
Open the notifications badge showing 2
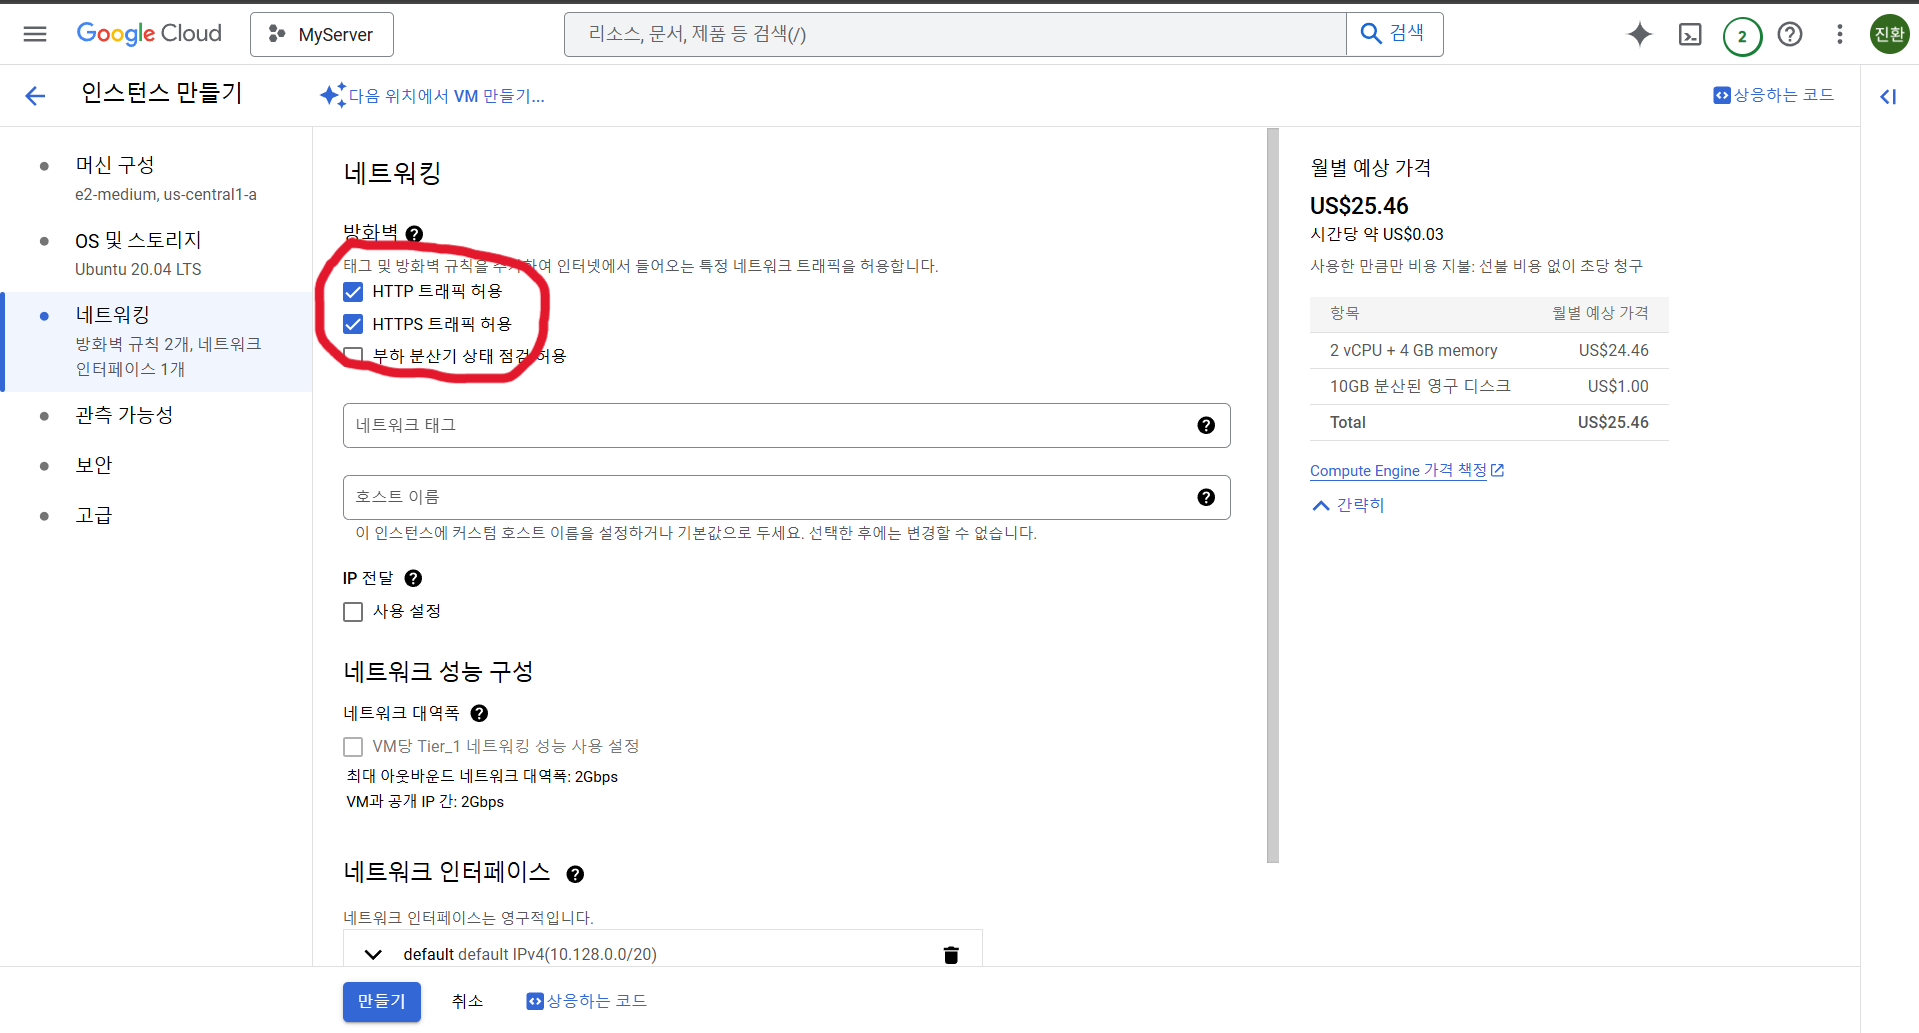point(1741,36)
